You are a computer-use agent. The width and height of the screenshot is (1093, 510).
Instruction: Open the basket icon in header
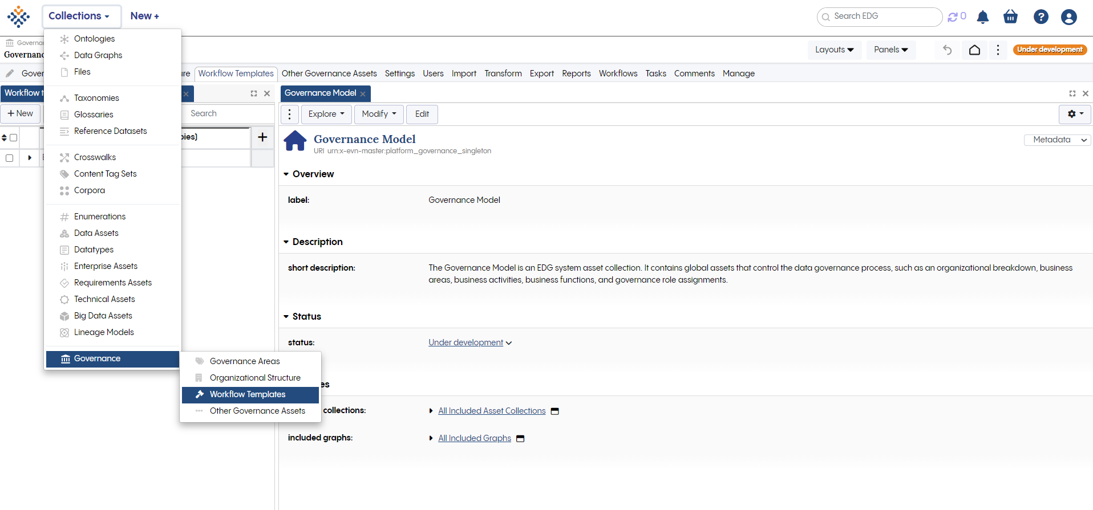(1011, 16)
